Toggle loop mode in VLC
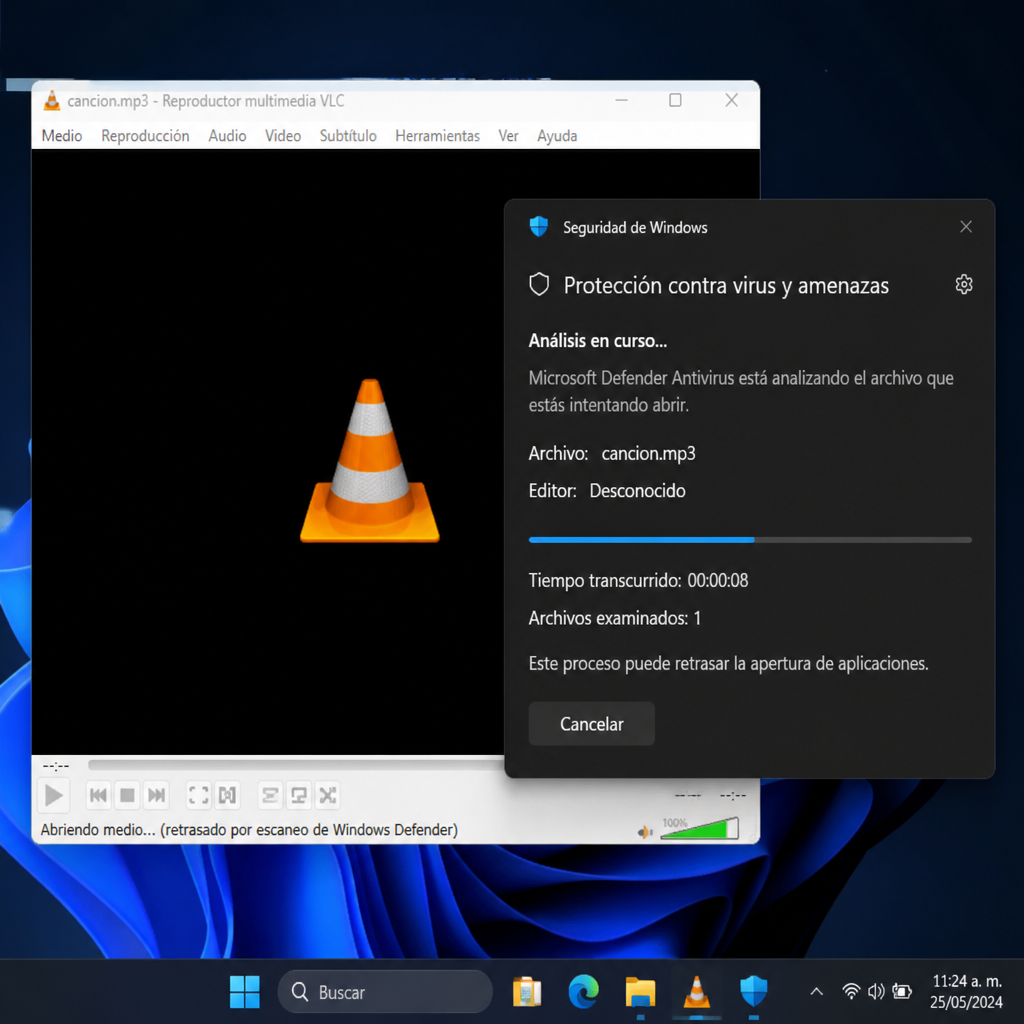The height and width of the screenshot is (1024, 1024). tap(299, 795)
